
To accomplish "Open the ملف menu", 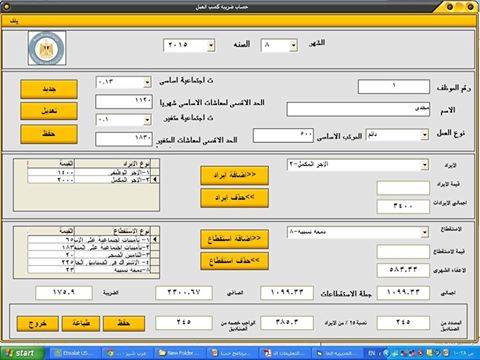I will 14,21.
